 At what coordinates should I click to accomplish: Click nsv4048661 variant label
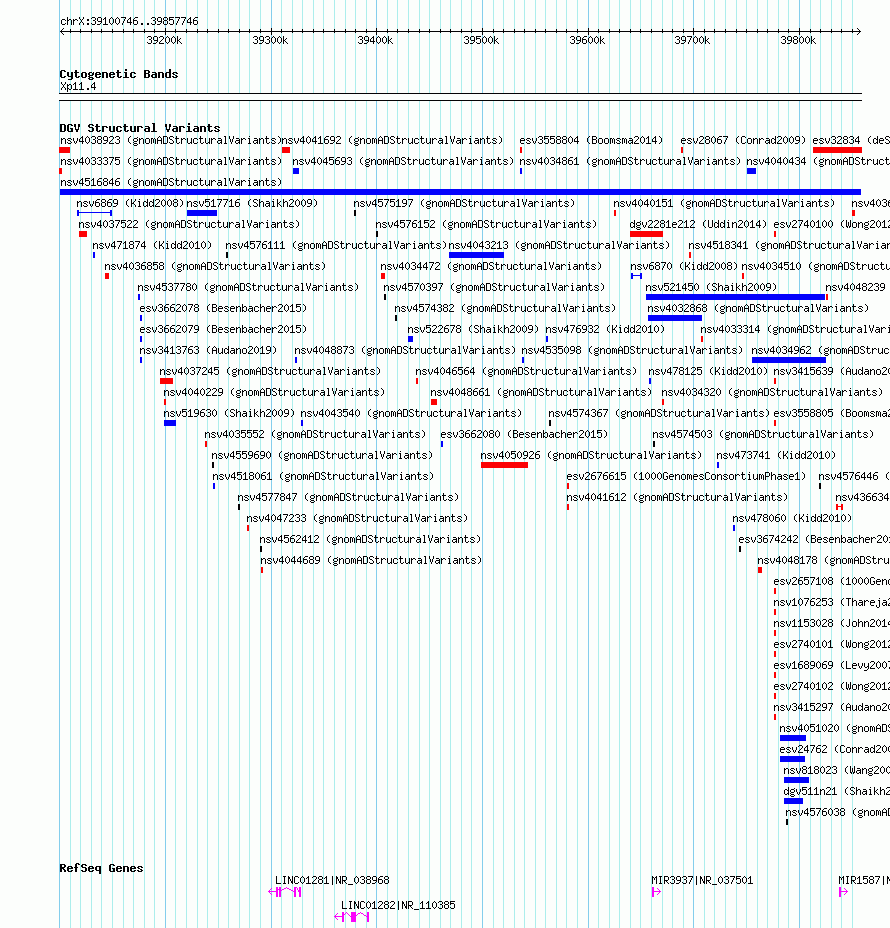(x=541, y=392)
